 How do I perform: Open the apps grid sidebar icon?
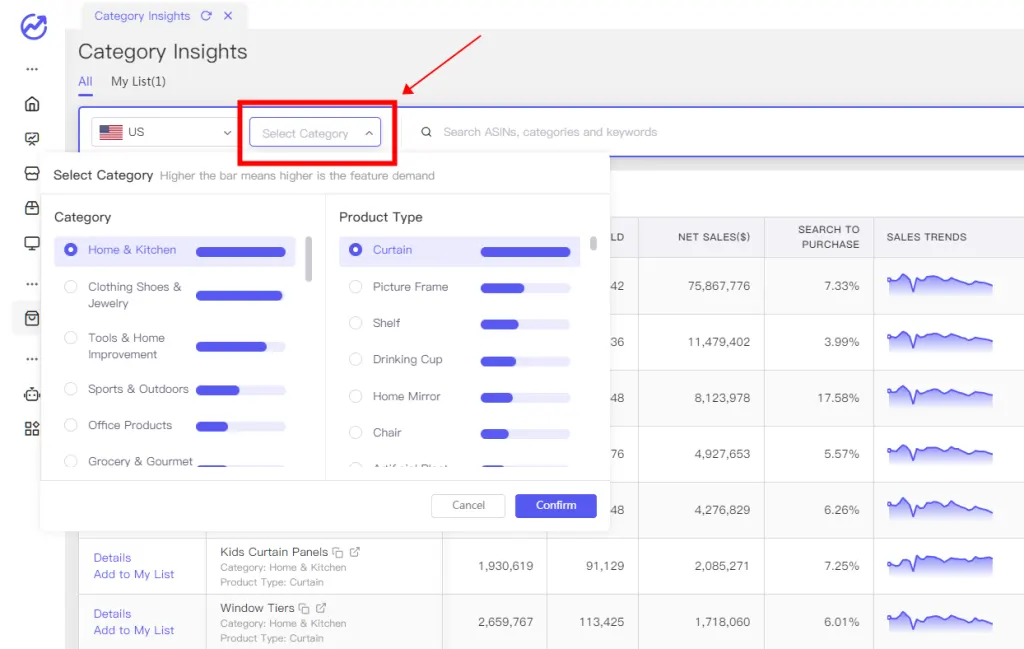point(32,428)
